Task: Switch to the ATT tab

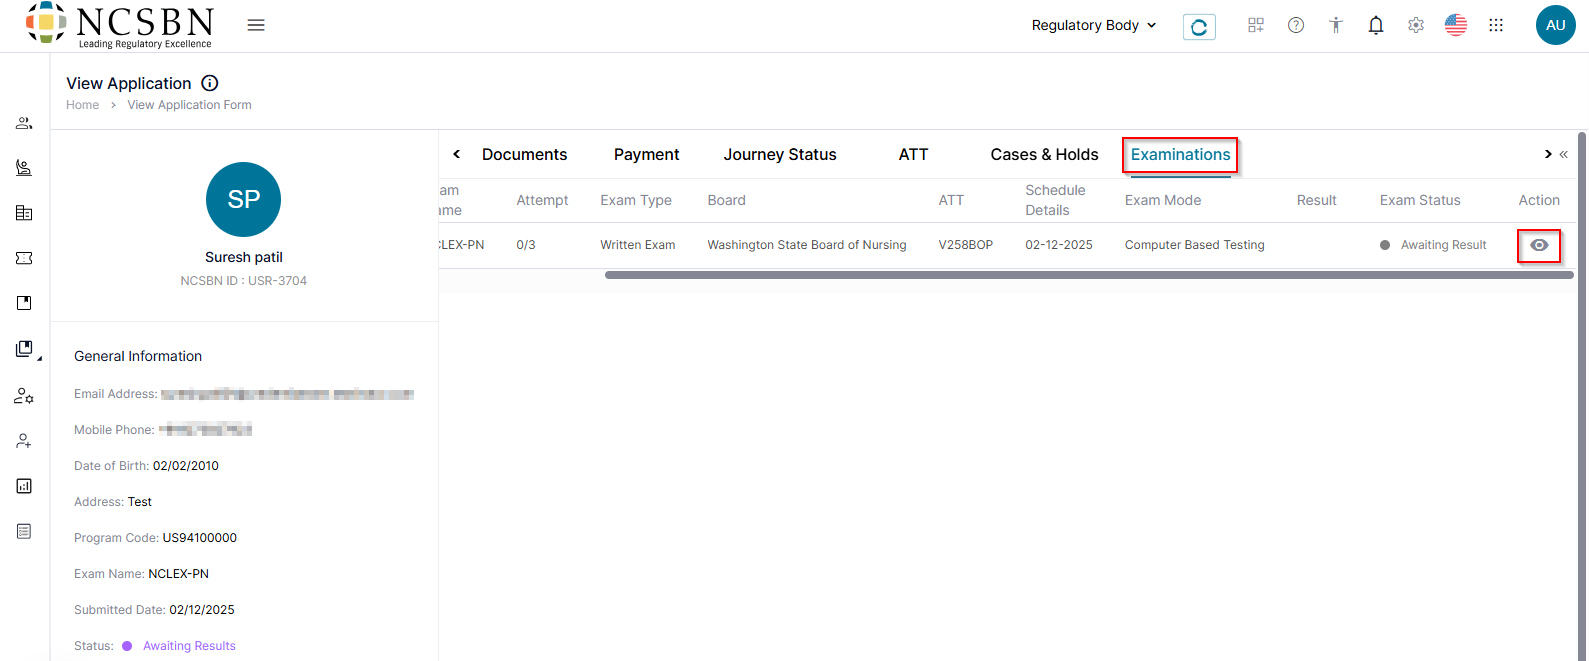Action: pos(913,154)
